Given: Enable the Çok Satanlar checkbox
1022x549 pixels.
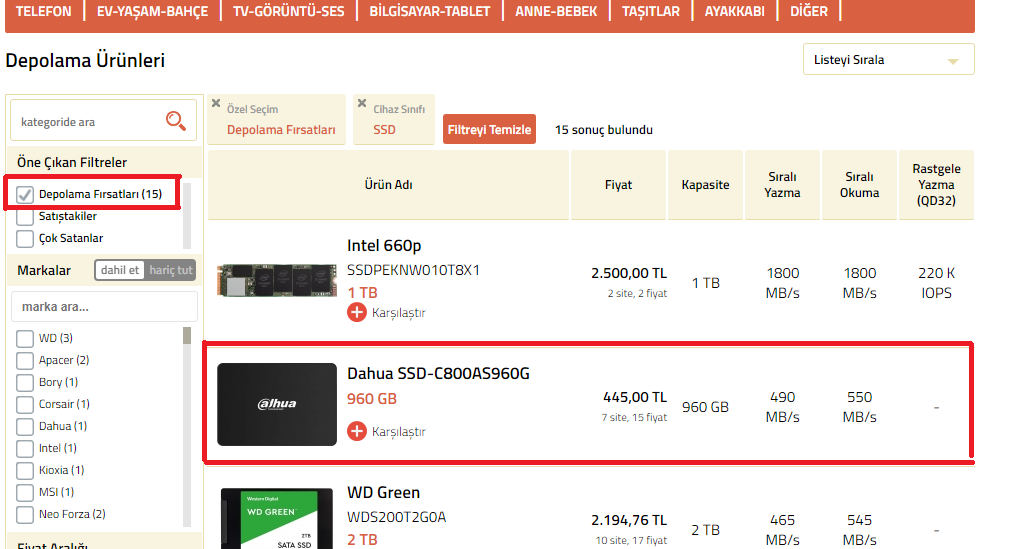Looking at the screenshot, I should point(25,239).
